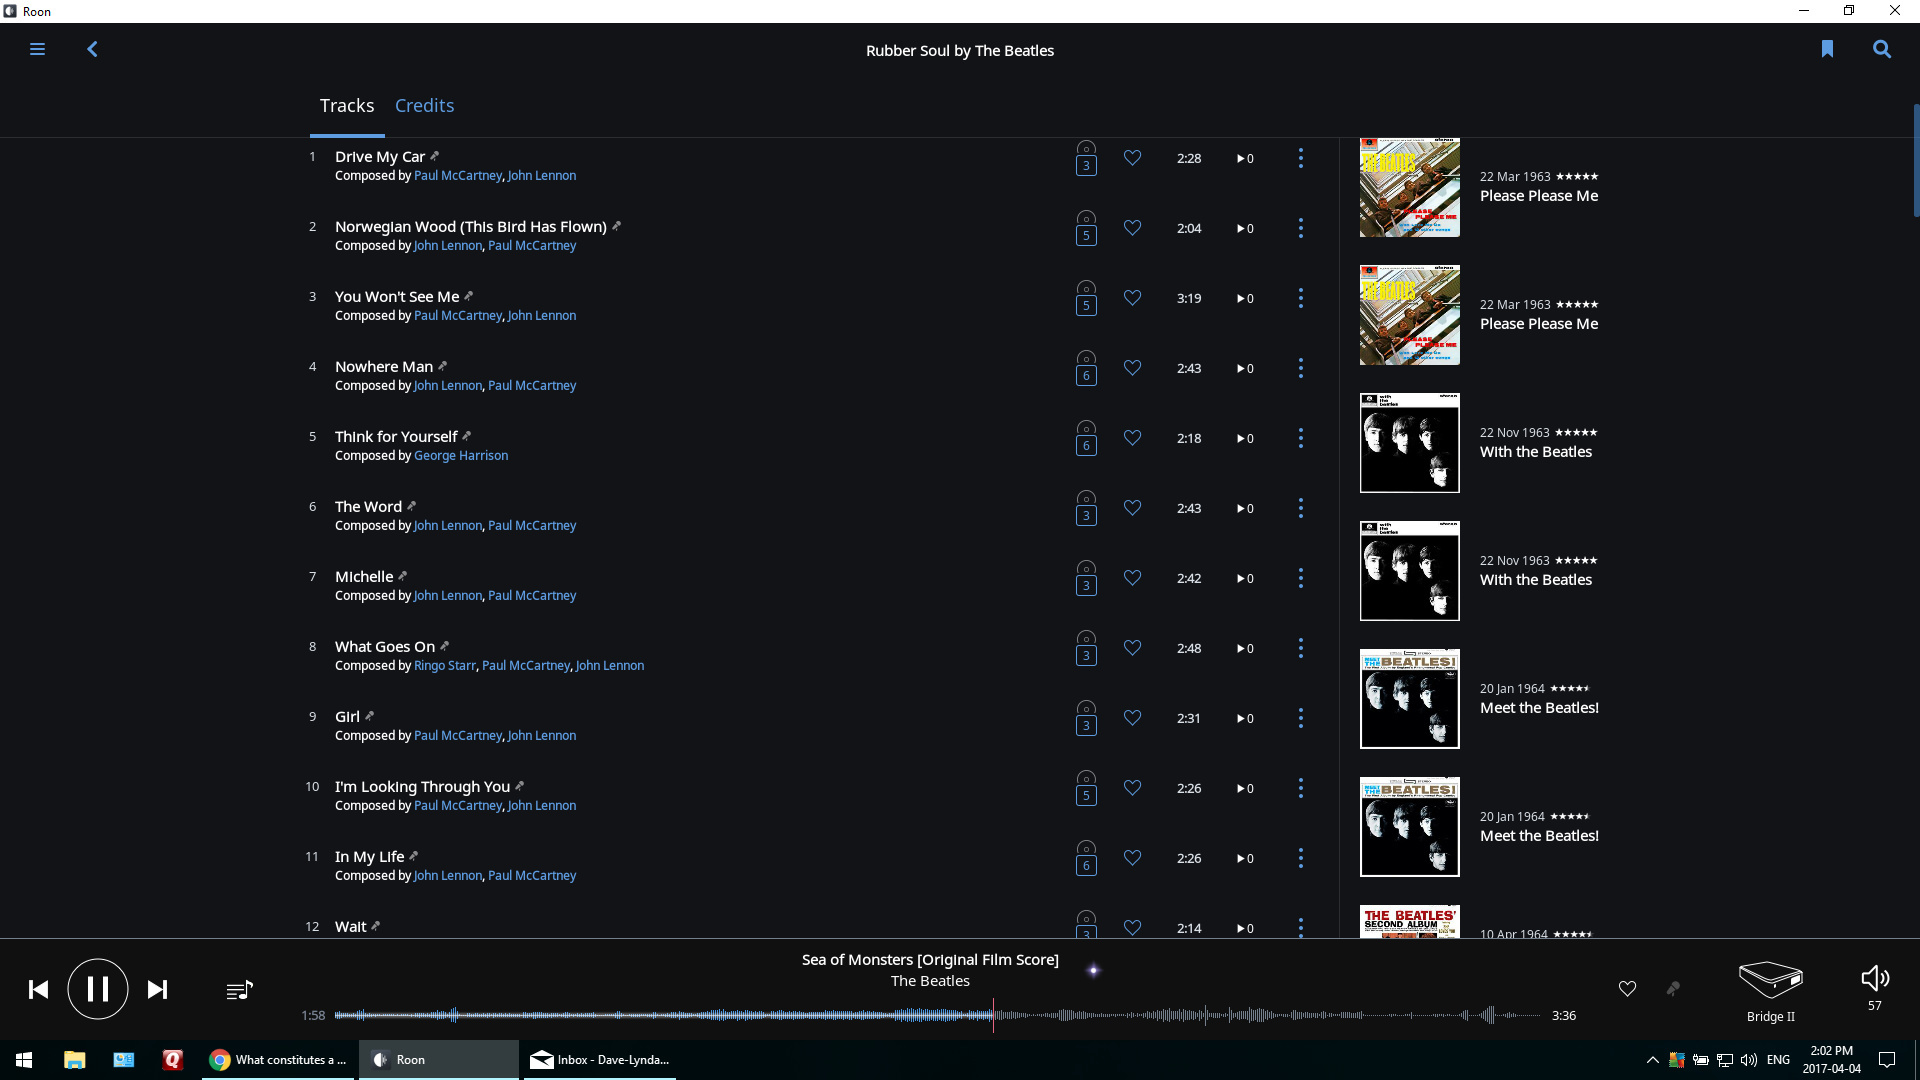Toggle heart for Nowhere Man
Image resolution: width=1920 pixels, height=1080 pixels.
coord(1132,368)
